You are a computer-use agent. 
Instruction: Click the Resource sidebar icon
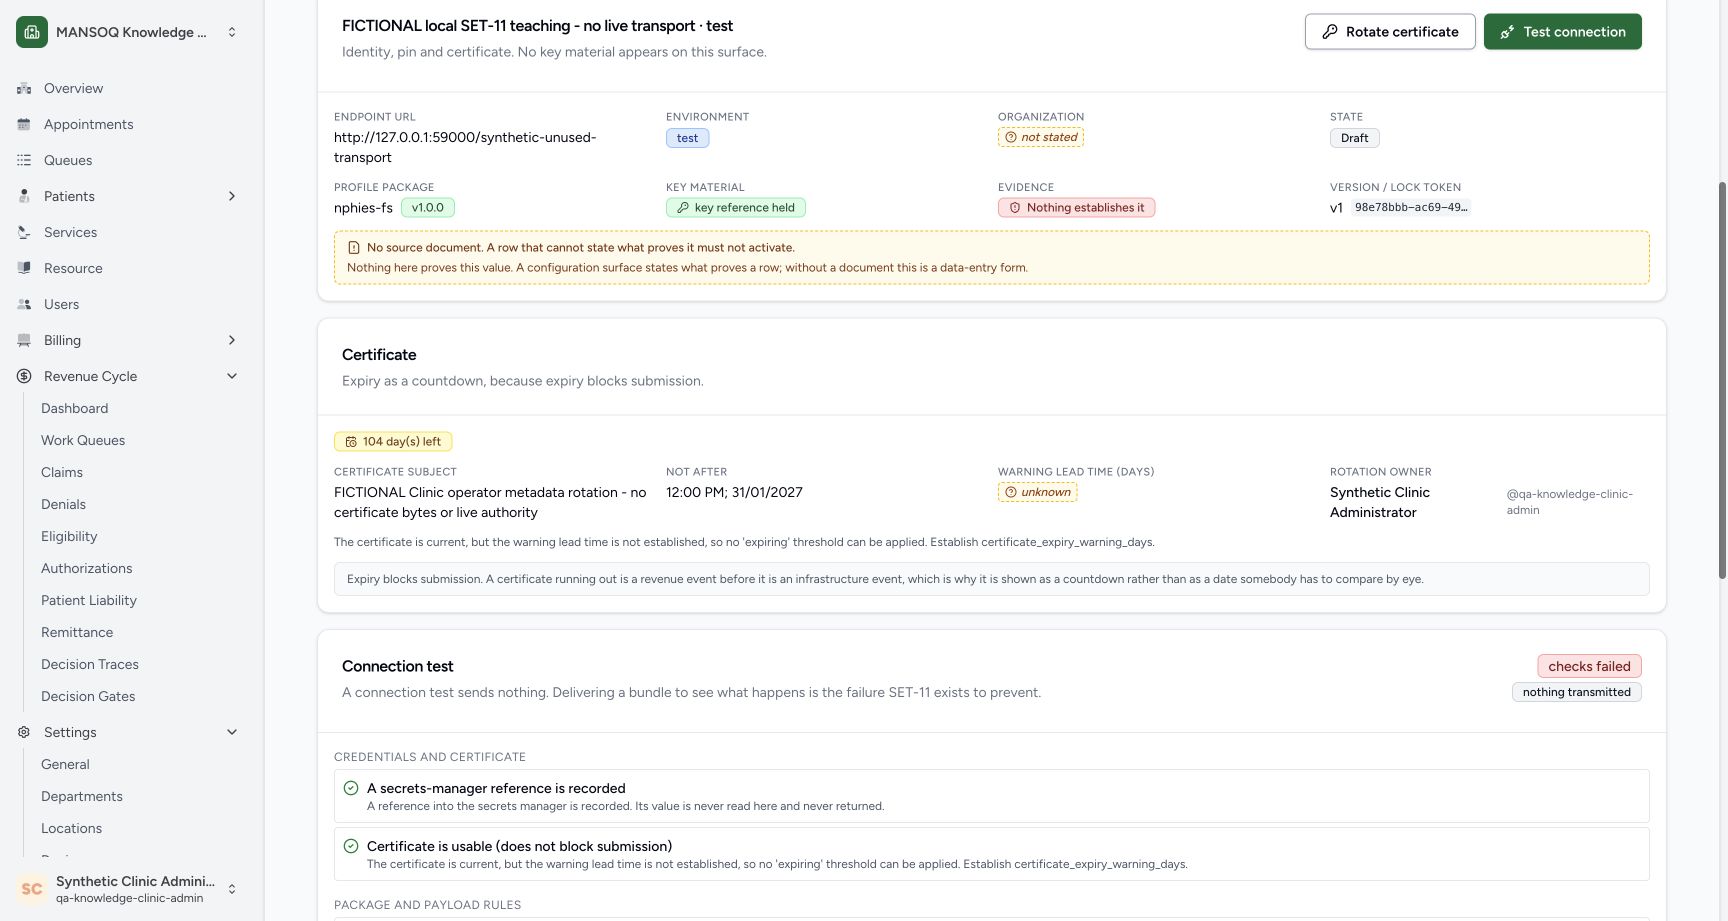coord(24,268)
